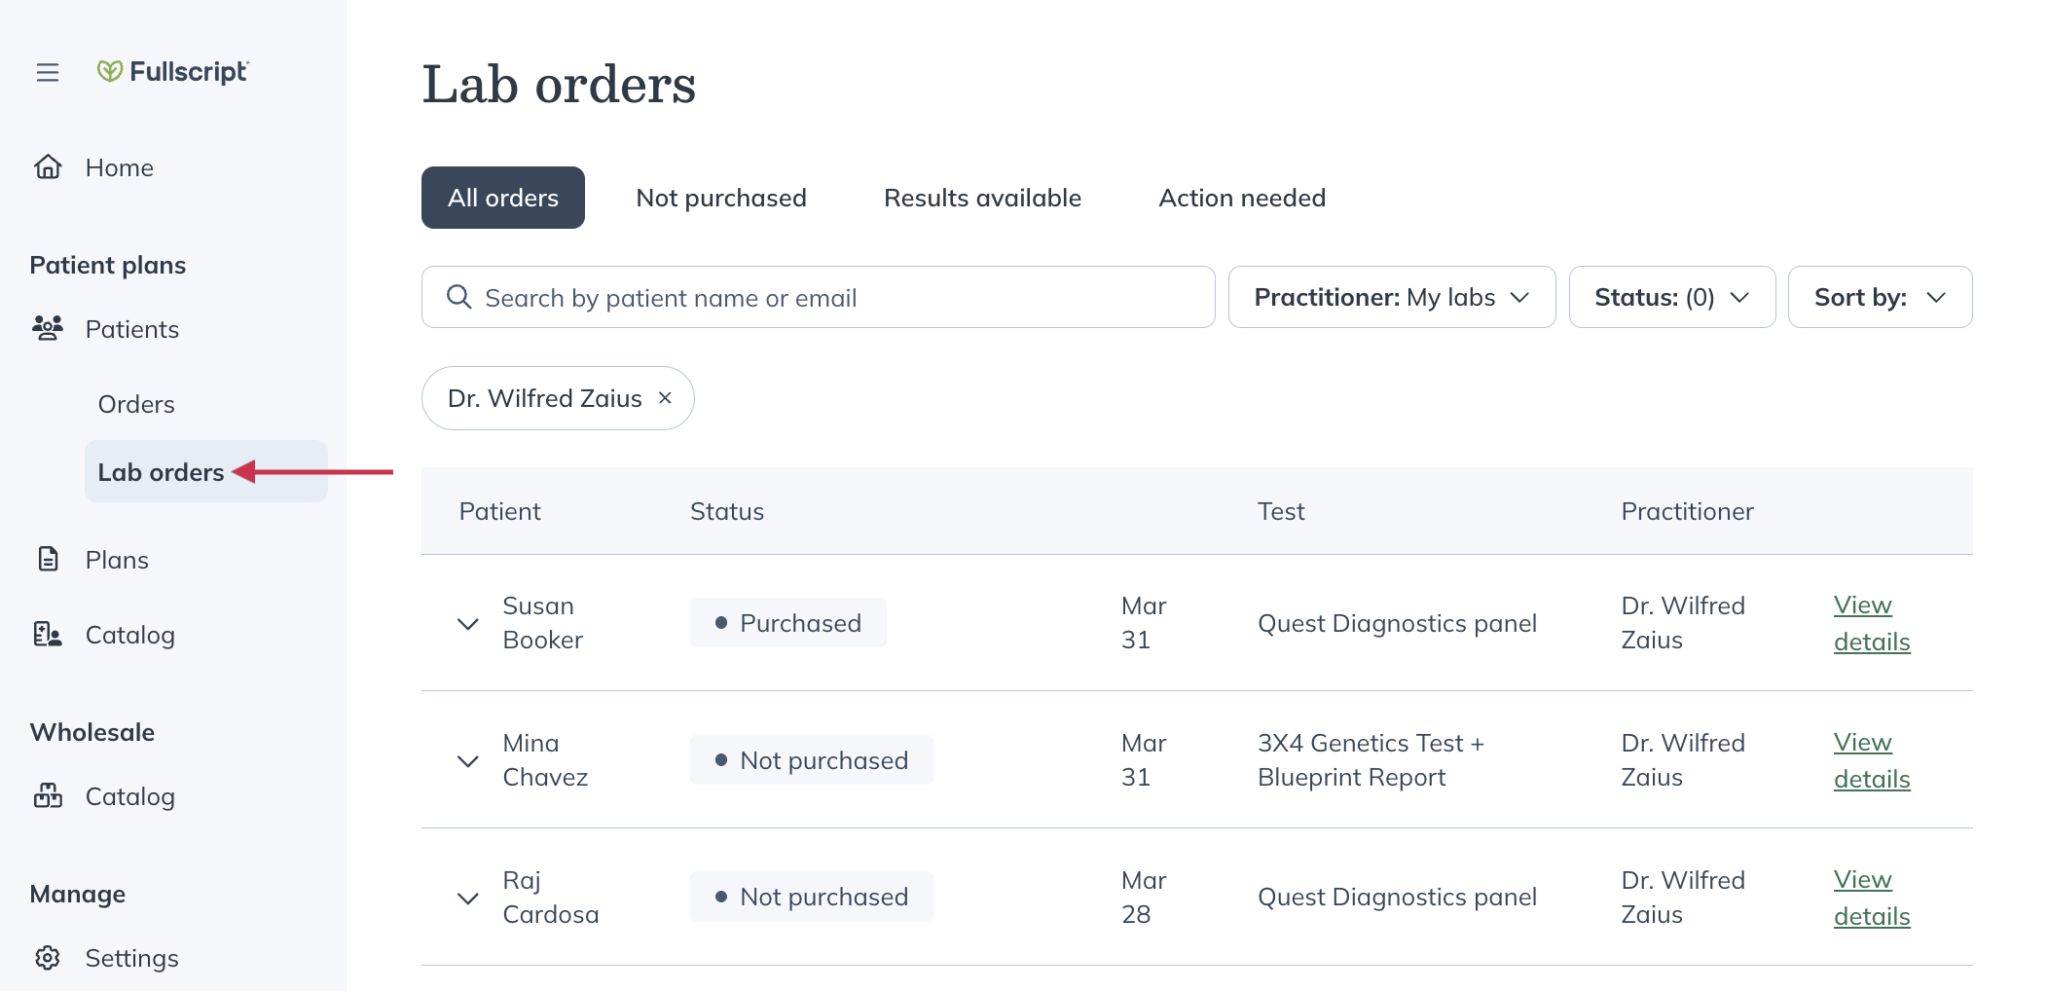Viewport: 2048px width, 991px height.
Task: Click the Plans document icon
Action: click(x=48, y=559)
